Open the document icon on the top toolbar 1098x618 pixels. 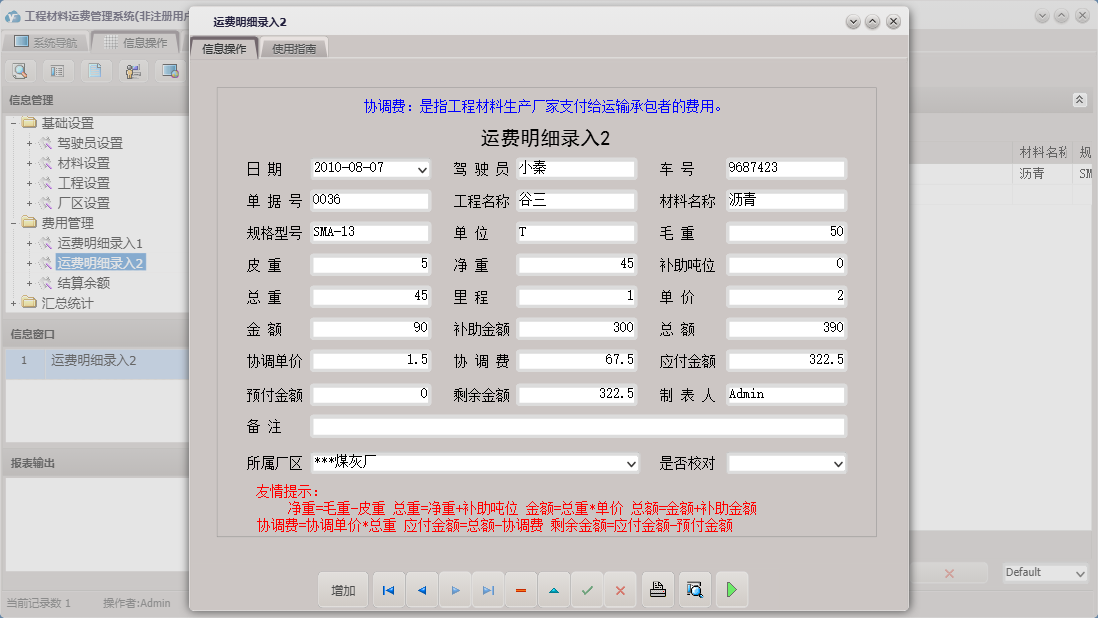[x=95, y=71]
